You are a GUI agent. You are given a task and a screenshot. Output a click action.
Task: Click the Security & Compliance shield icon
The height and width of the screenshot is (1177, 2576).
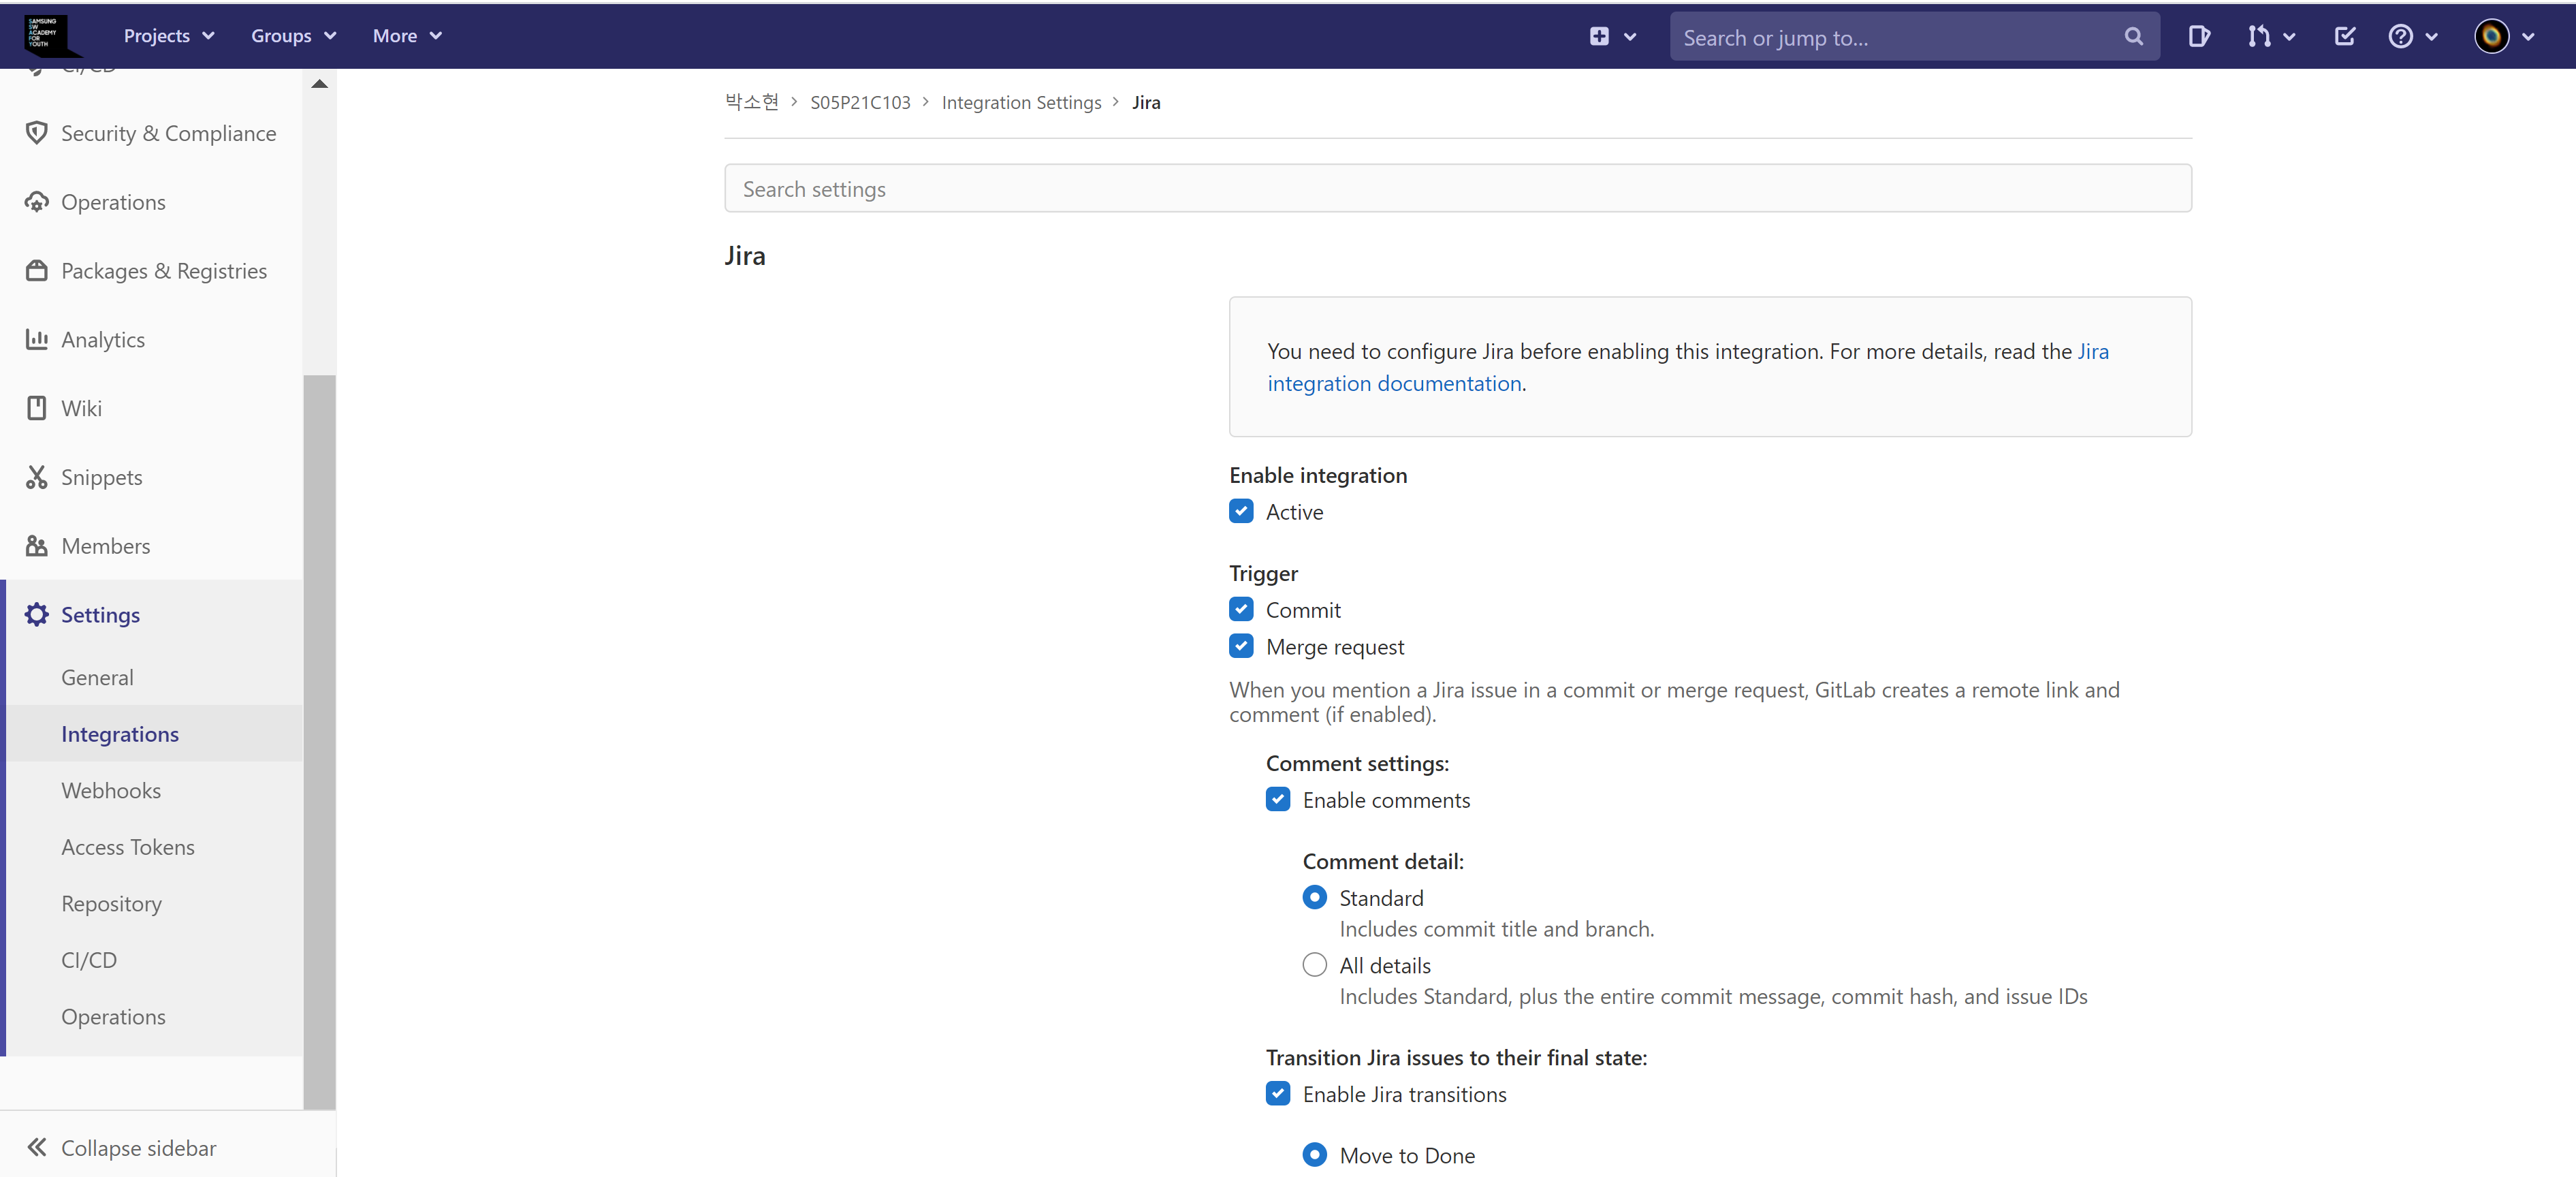click(37, 133)
